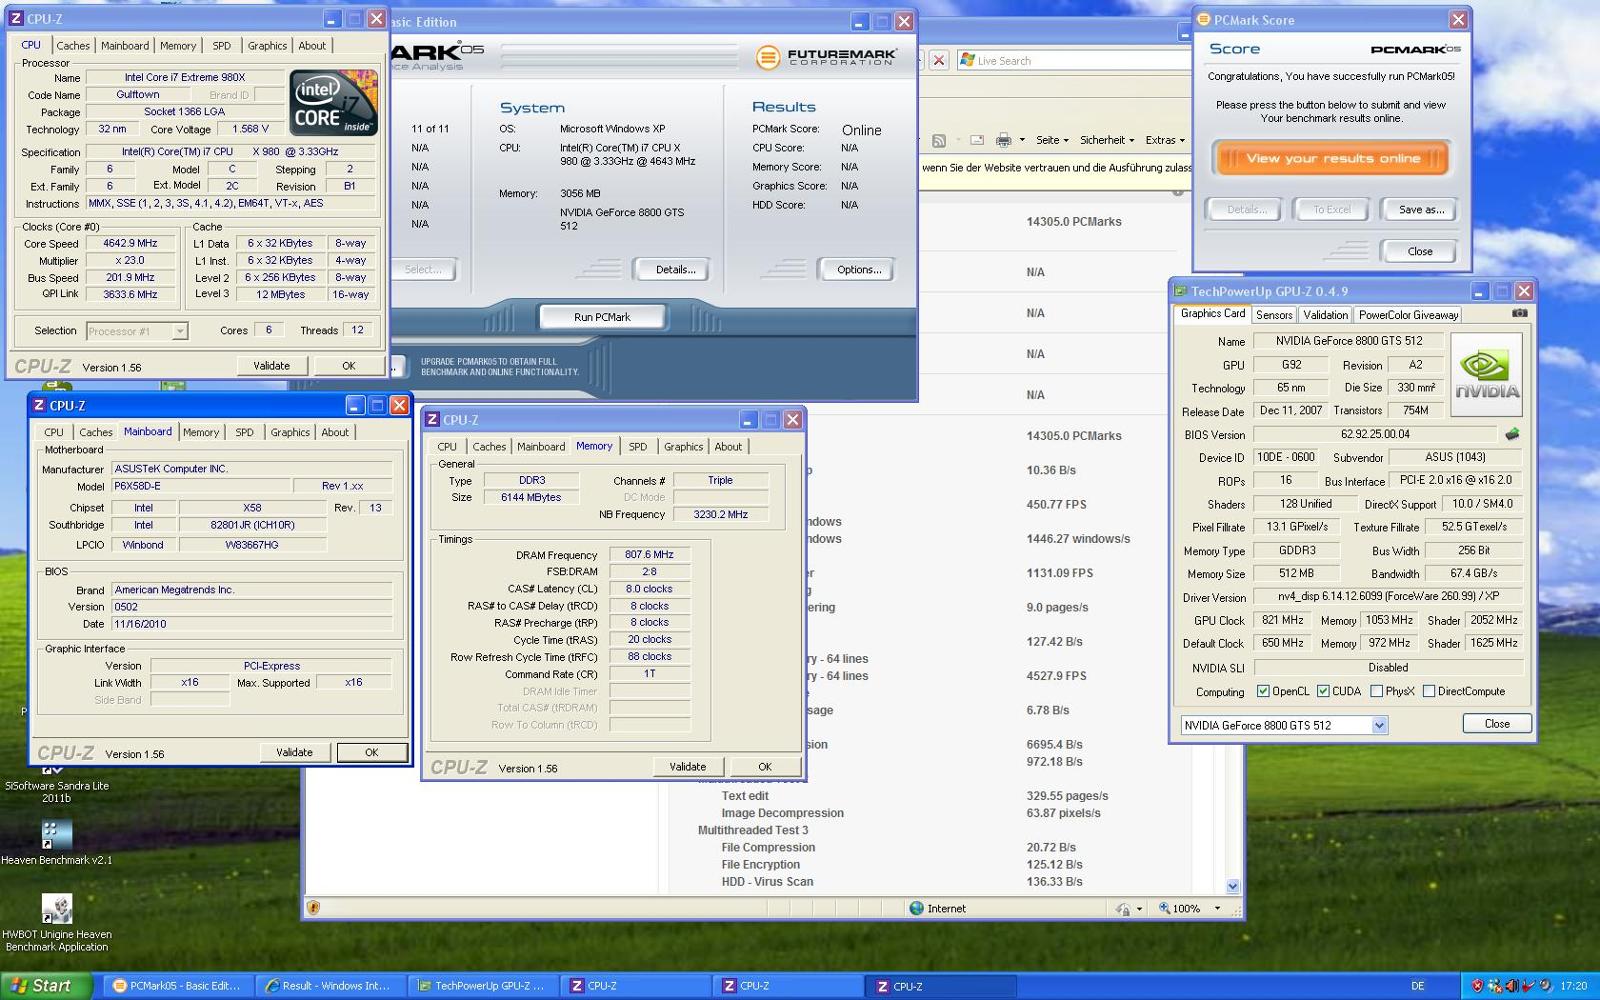
Task: Click the mail icon in Internet Explorer toolbar
Action: 977,140
